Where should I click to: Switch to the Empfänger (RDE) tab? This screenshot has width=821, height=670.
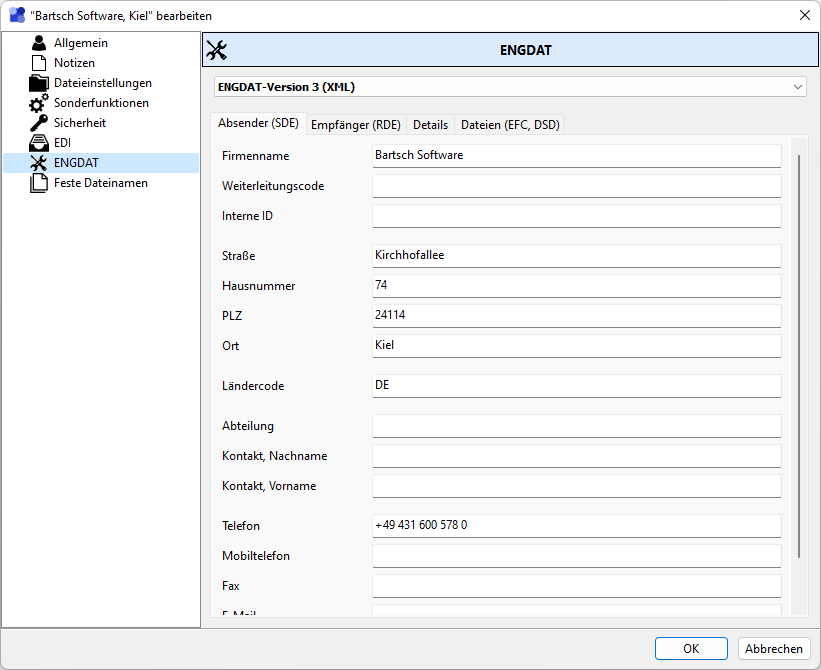tap(355, 125)
